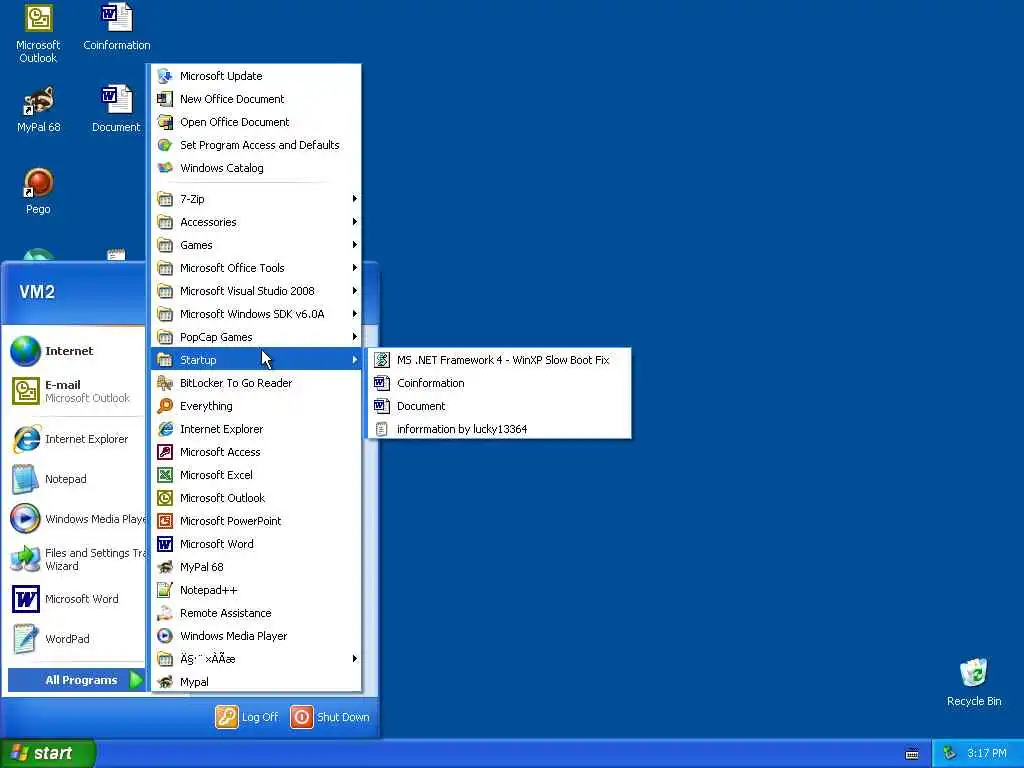Expand PopCap Games folder
This screenshot has height=768, width=1024.
click(x=256, y=337)
